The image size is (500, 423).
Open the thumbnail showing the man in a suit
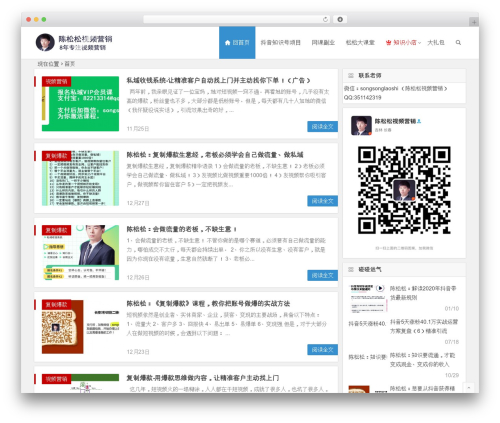[x=80, y=252]
